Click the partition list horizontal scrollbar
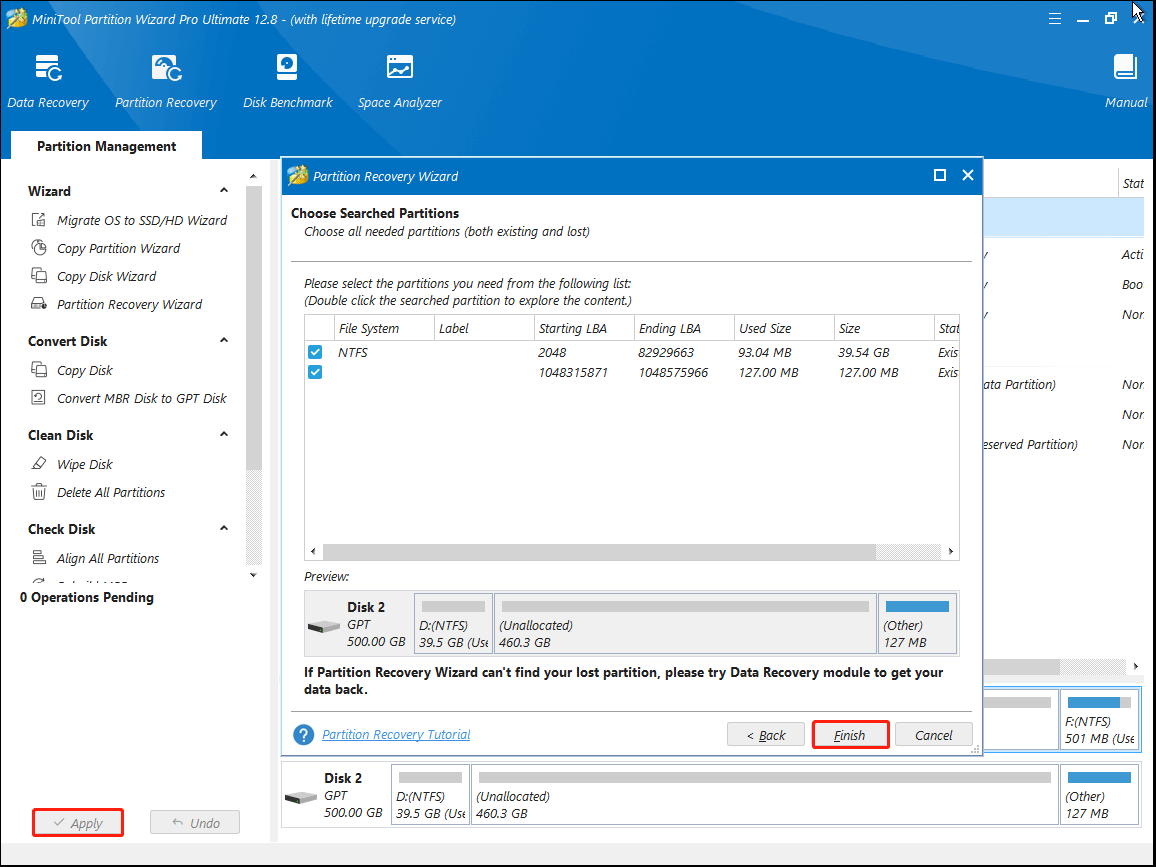Image resolution: width=1156 pixels, height=867 pixels. [599, 551]
